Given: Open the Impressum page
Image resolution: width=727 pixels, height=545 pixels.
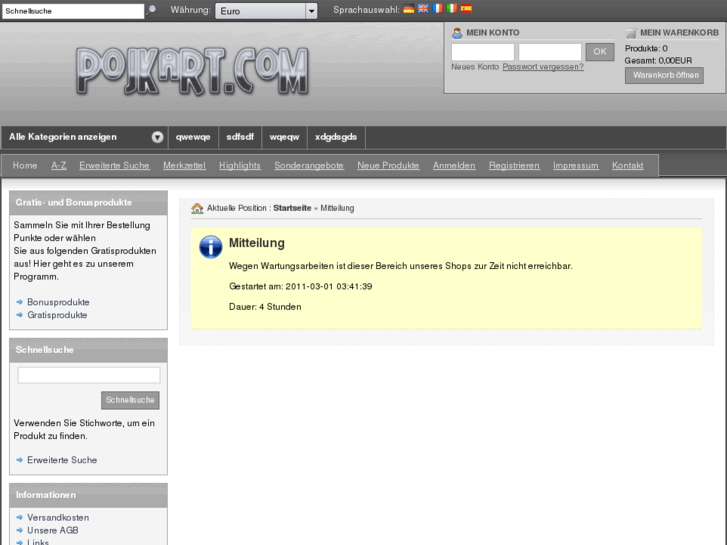Looking at the screenshot, I should 575,166.
